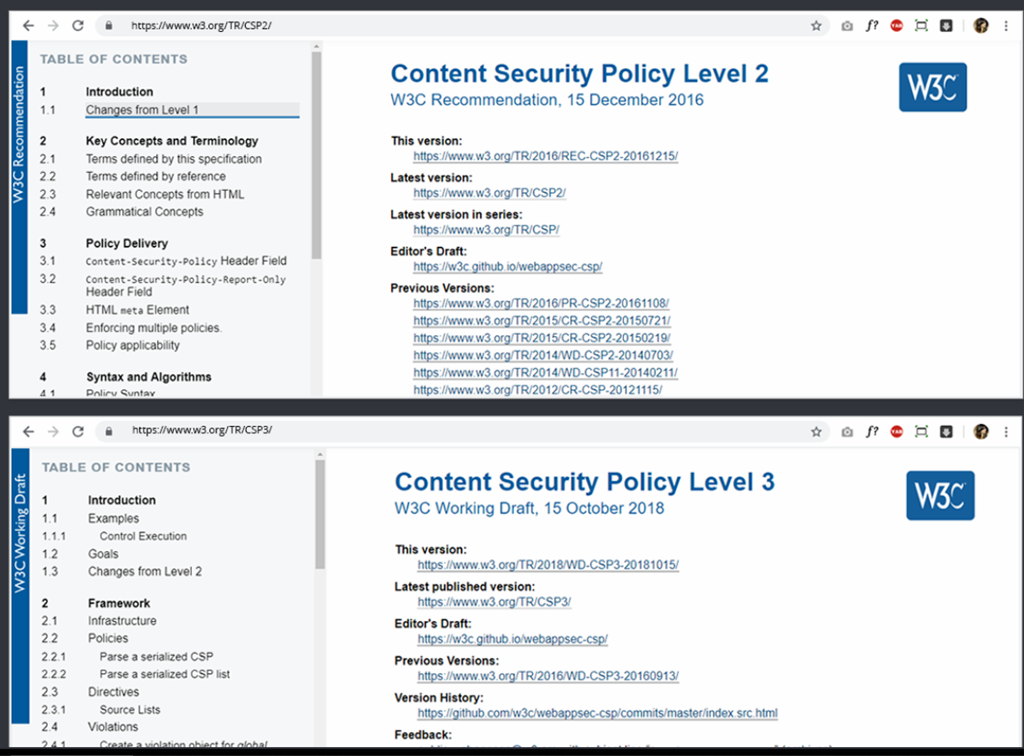
Task: Open Latest published version TR/CSP3/ link
Action: coord(494,602)
